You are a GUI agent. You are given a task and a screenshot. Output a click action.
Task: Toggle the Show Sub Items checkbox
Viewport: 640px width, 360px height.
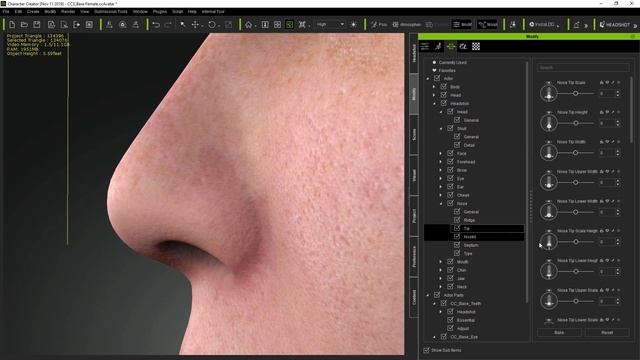pyautogui.click(x=427, y=350)
